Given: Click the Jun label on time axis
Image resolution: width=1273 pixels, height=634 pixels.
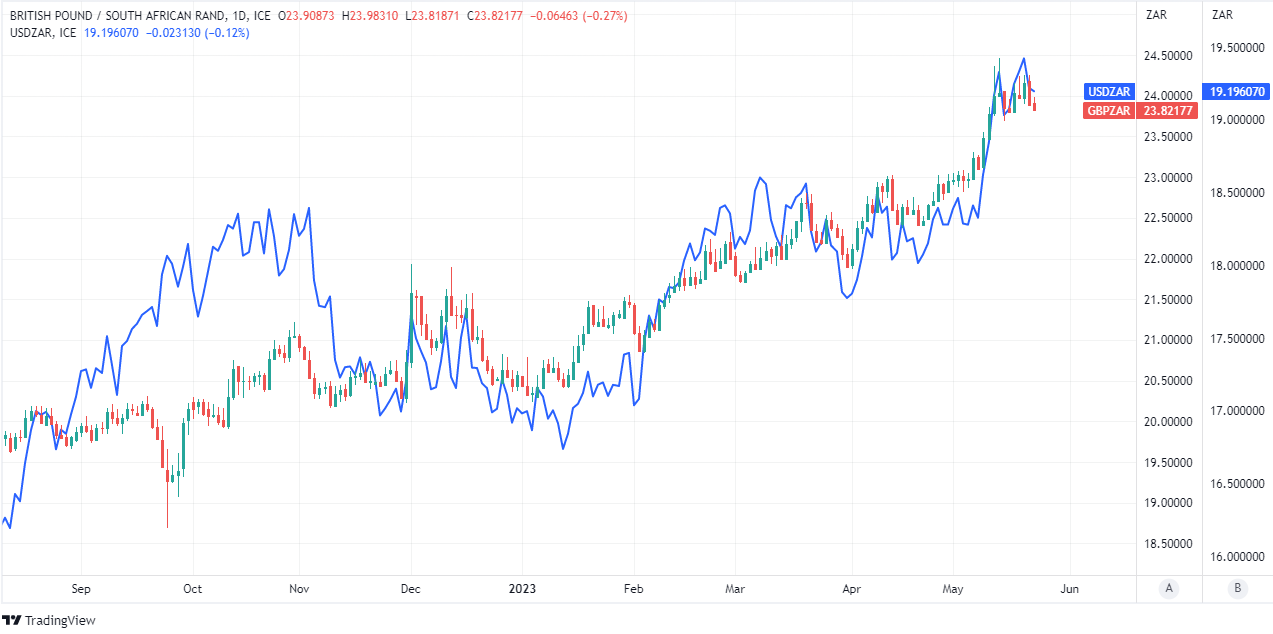Looking at the screenshot, I should [x=1069, y=588].
